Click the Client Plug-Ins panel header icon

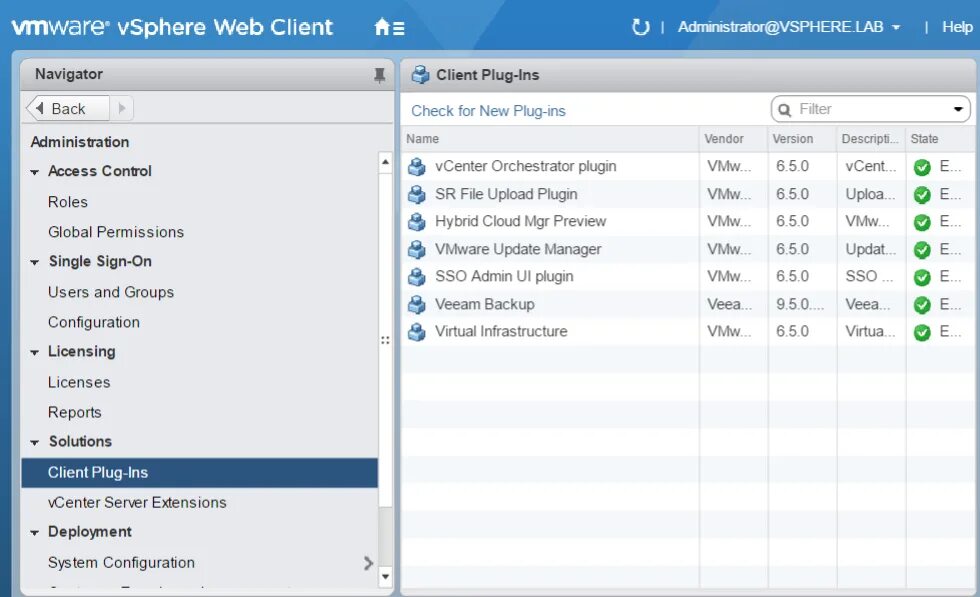[420, 75]
